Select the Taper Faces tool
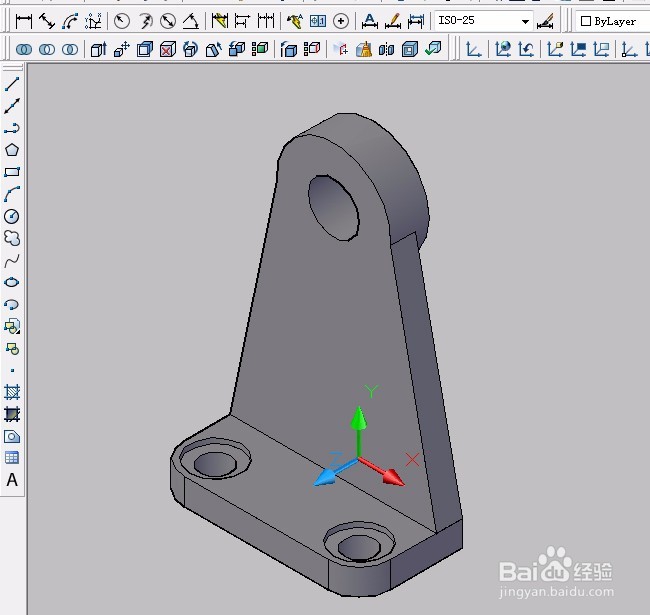This screenshot has height=615, width=650. point(214,49)
